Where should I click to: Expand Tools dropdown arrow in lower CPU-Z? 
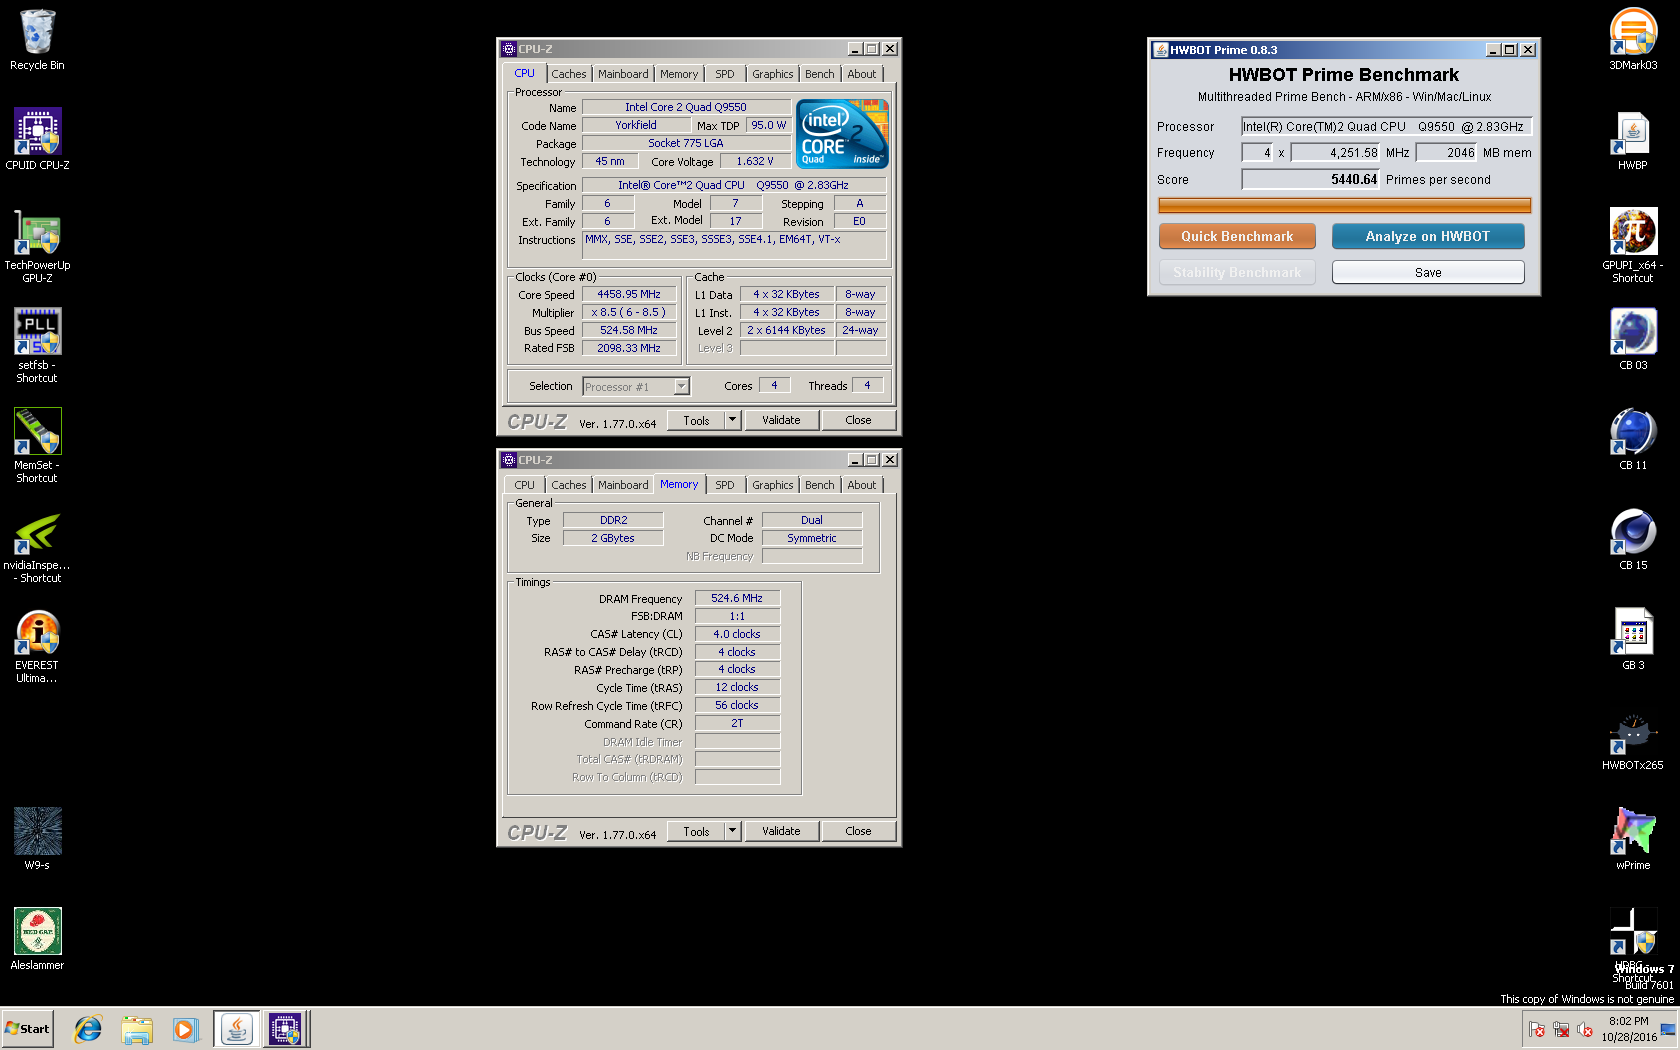[x=732, y=831]
